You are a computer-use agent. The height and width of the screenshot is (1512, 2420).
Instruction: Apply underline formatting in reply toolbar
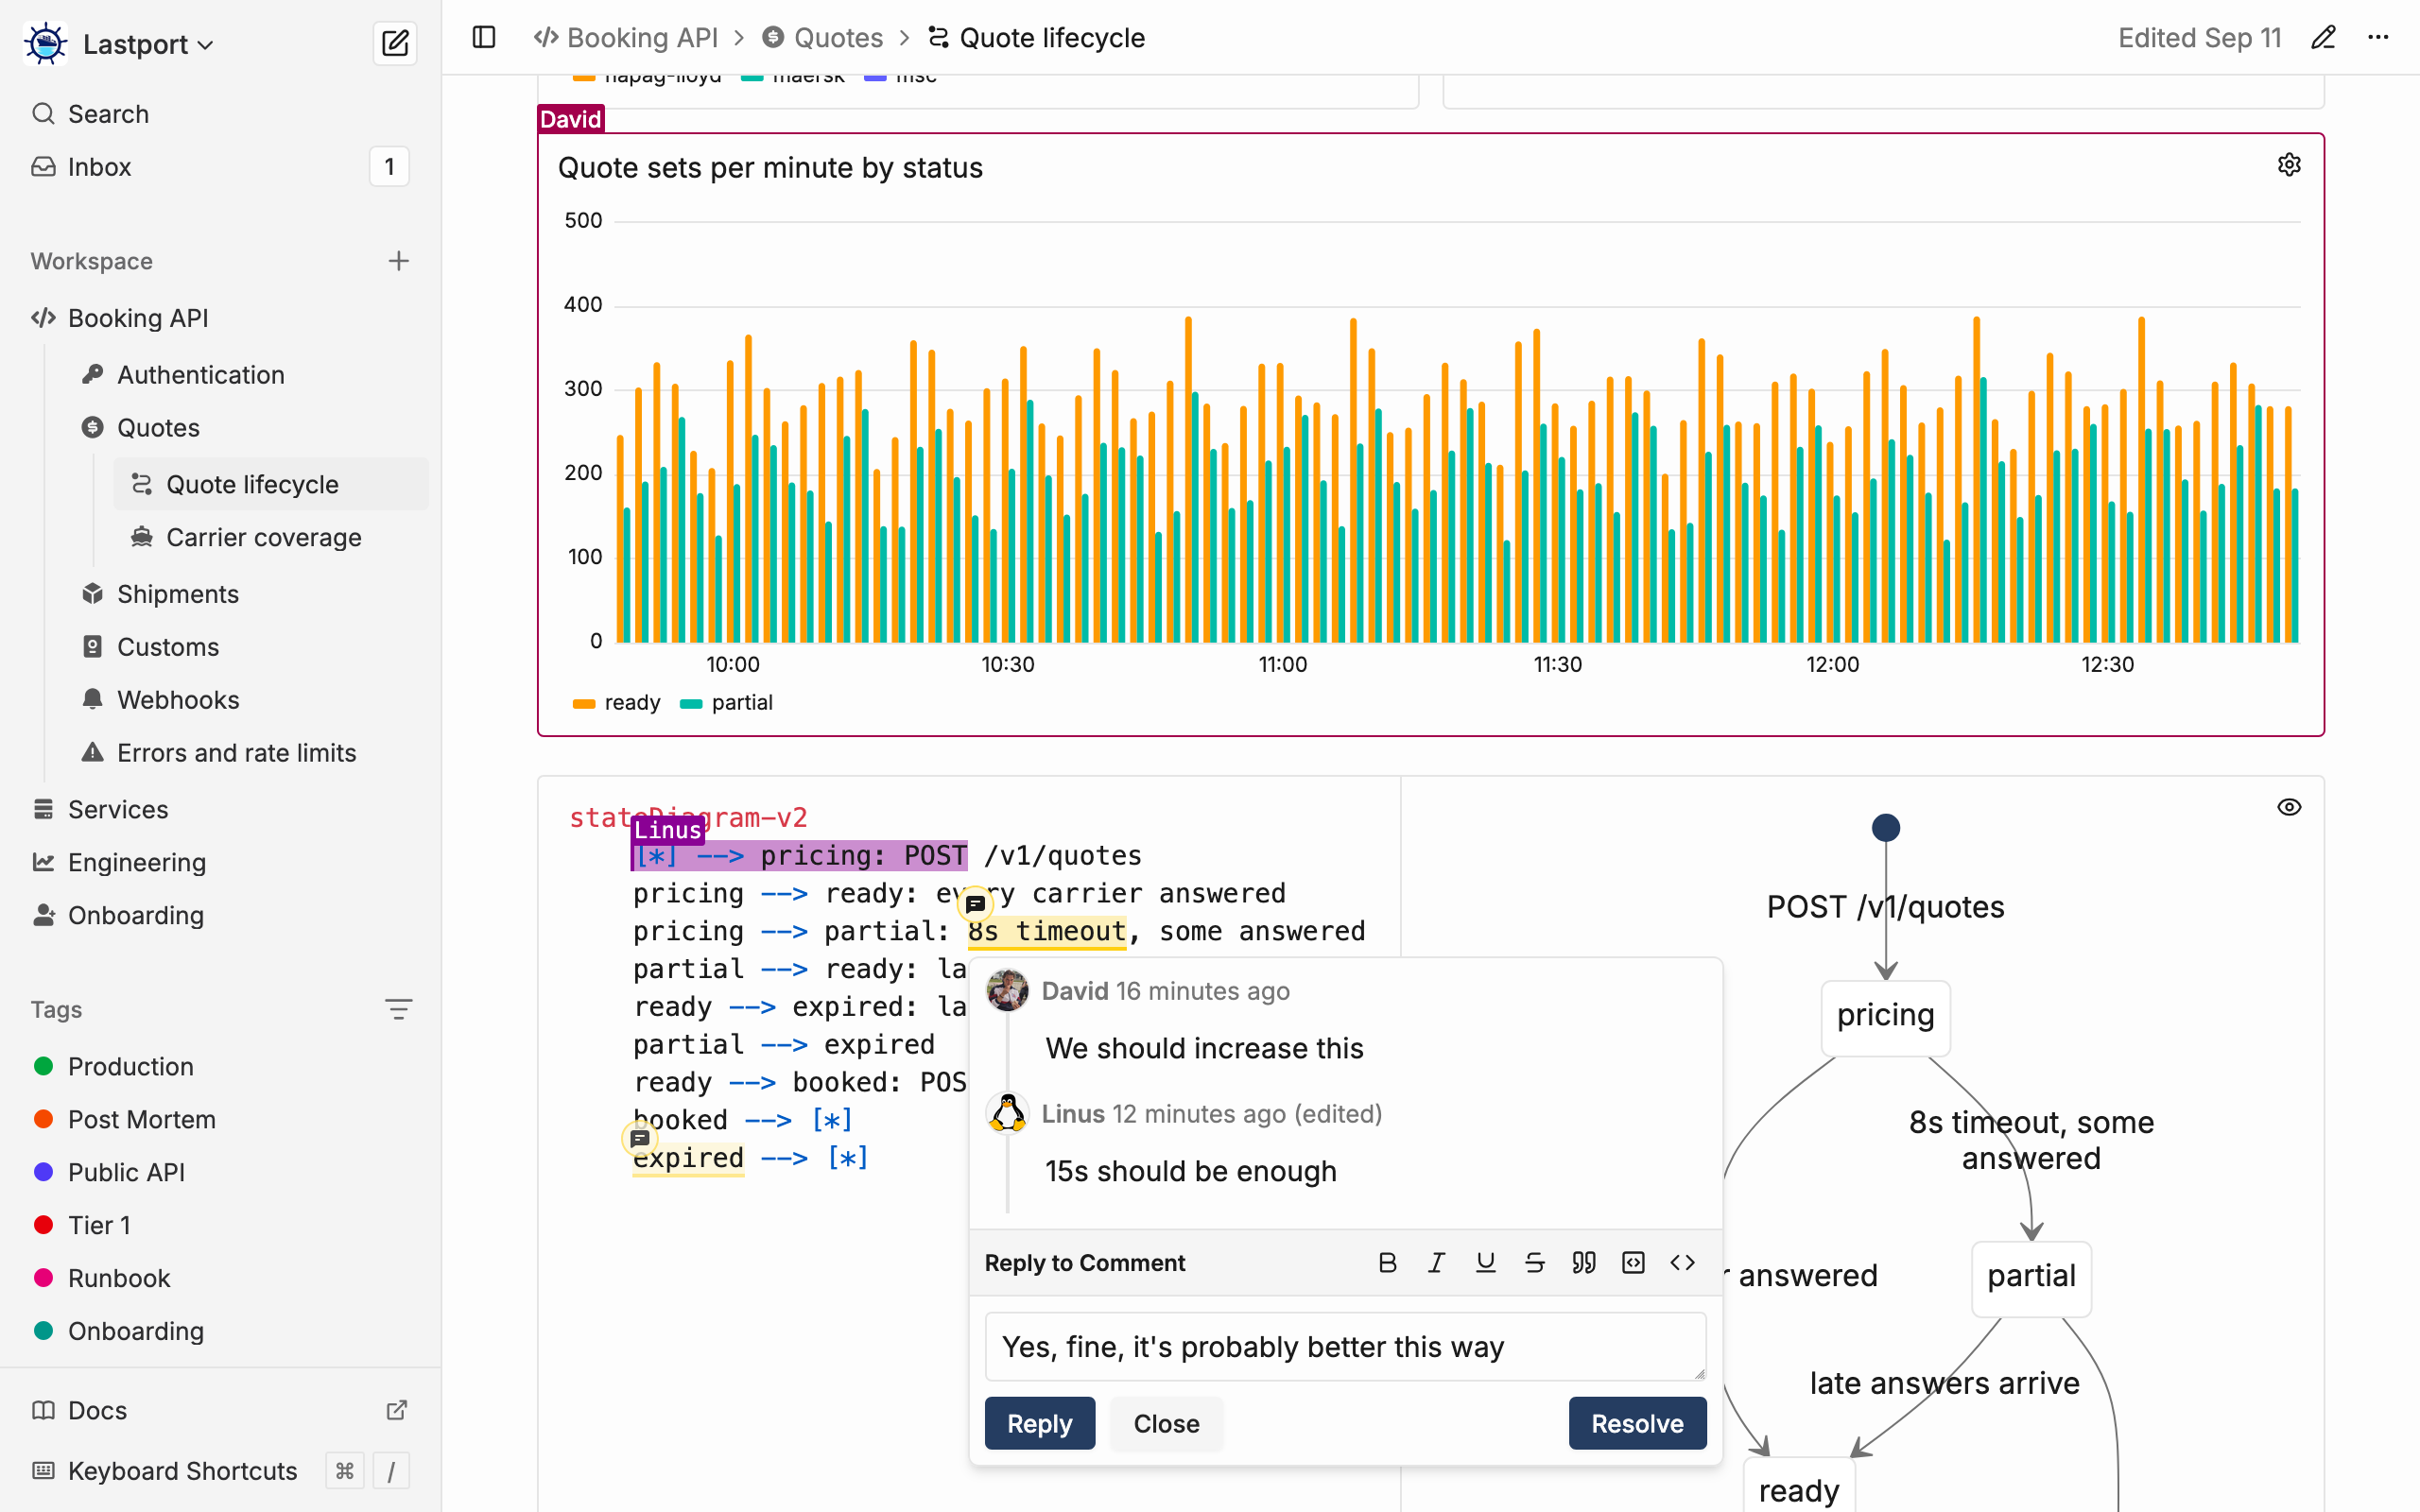coord(1485,1263)
